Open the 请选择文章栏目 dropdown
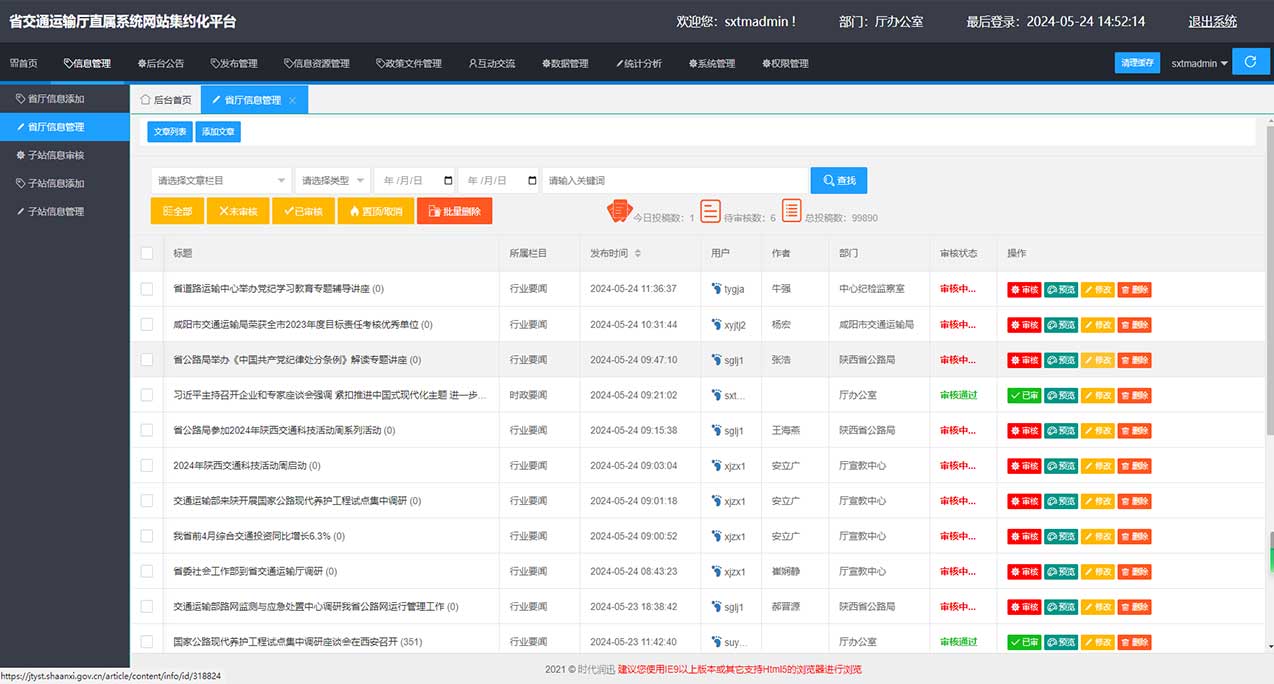1274x684 pixels. [221, 181]
